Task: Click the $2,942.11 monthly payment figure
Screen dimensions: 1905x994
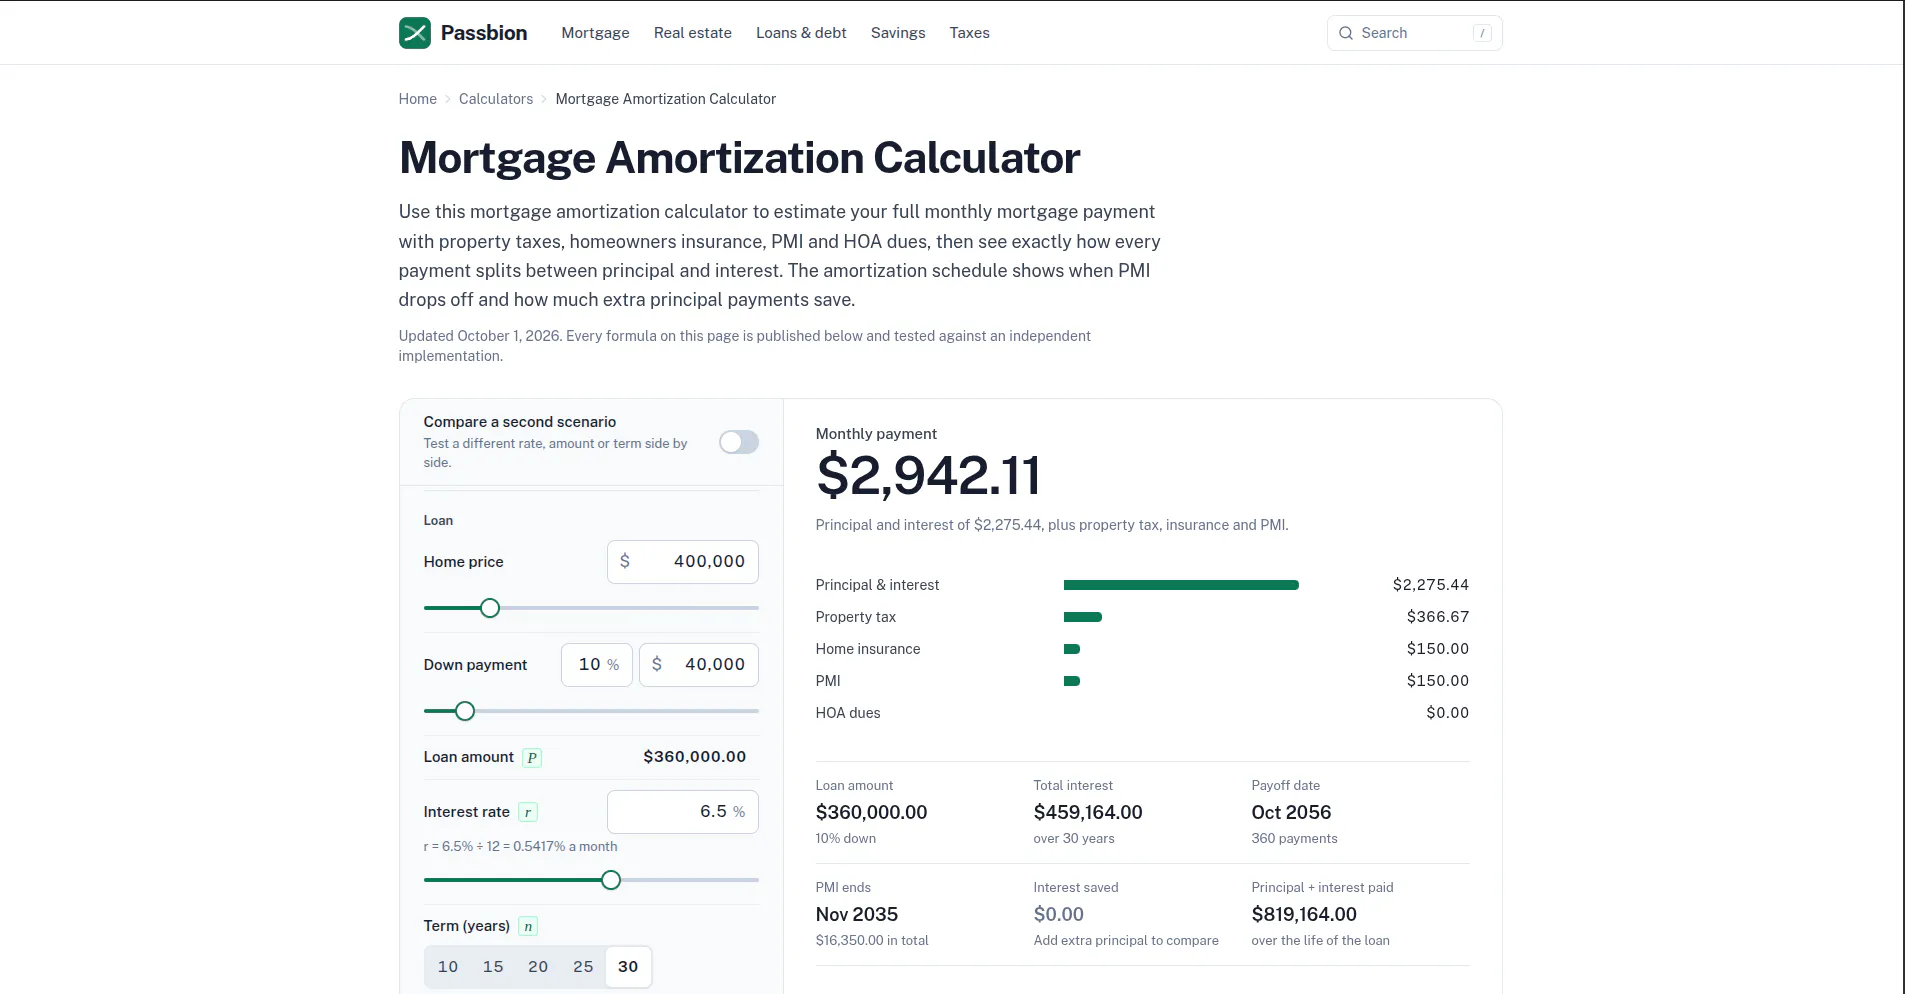Action: [x=928, y=475]
